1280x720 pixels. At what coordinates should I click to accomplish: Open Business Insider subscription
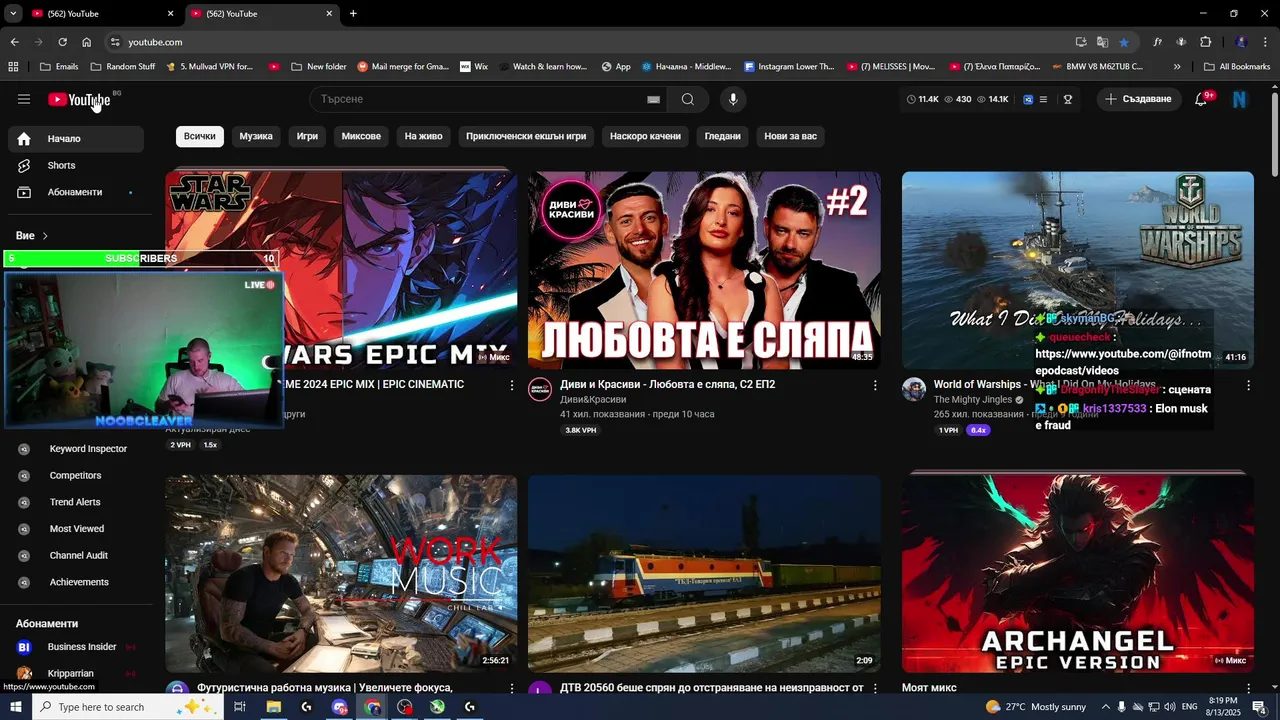(x=76, y=647)
